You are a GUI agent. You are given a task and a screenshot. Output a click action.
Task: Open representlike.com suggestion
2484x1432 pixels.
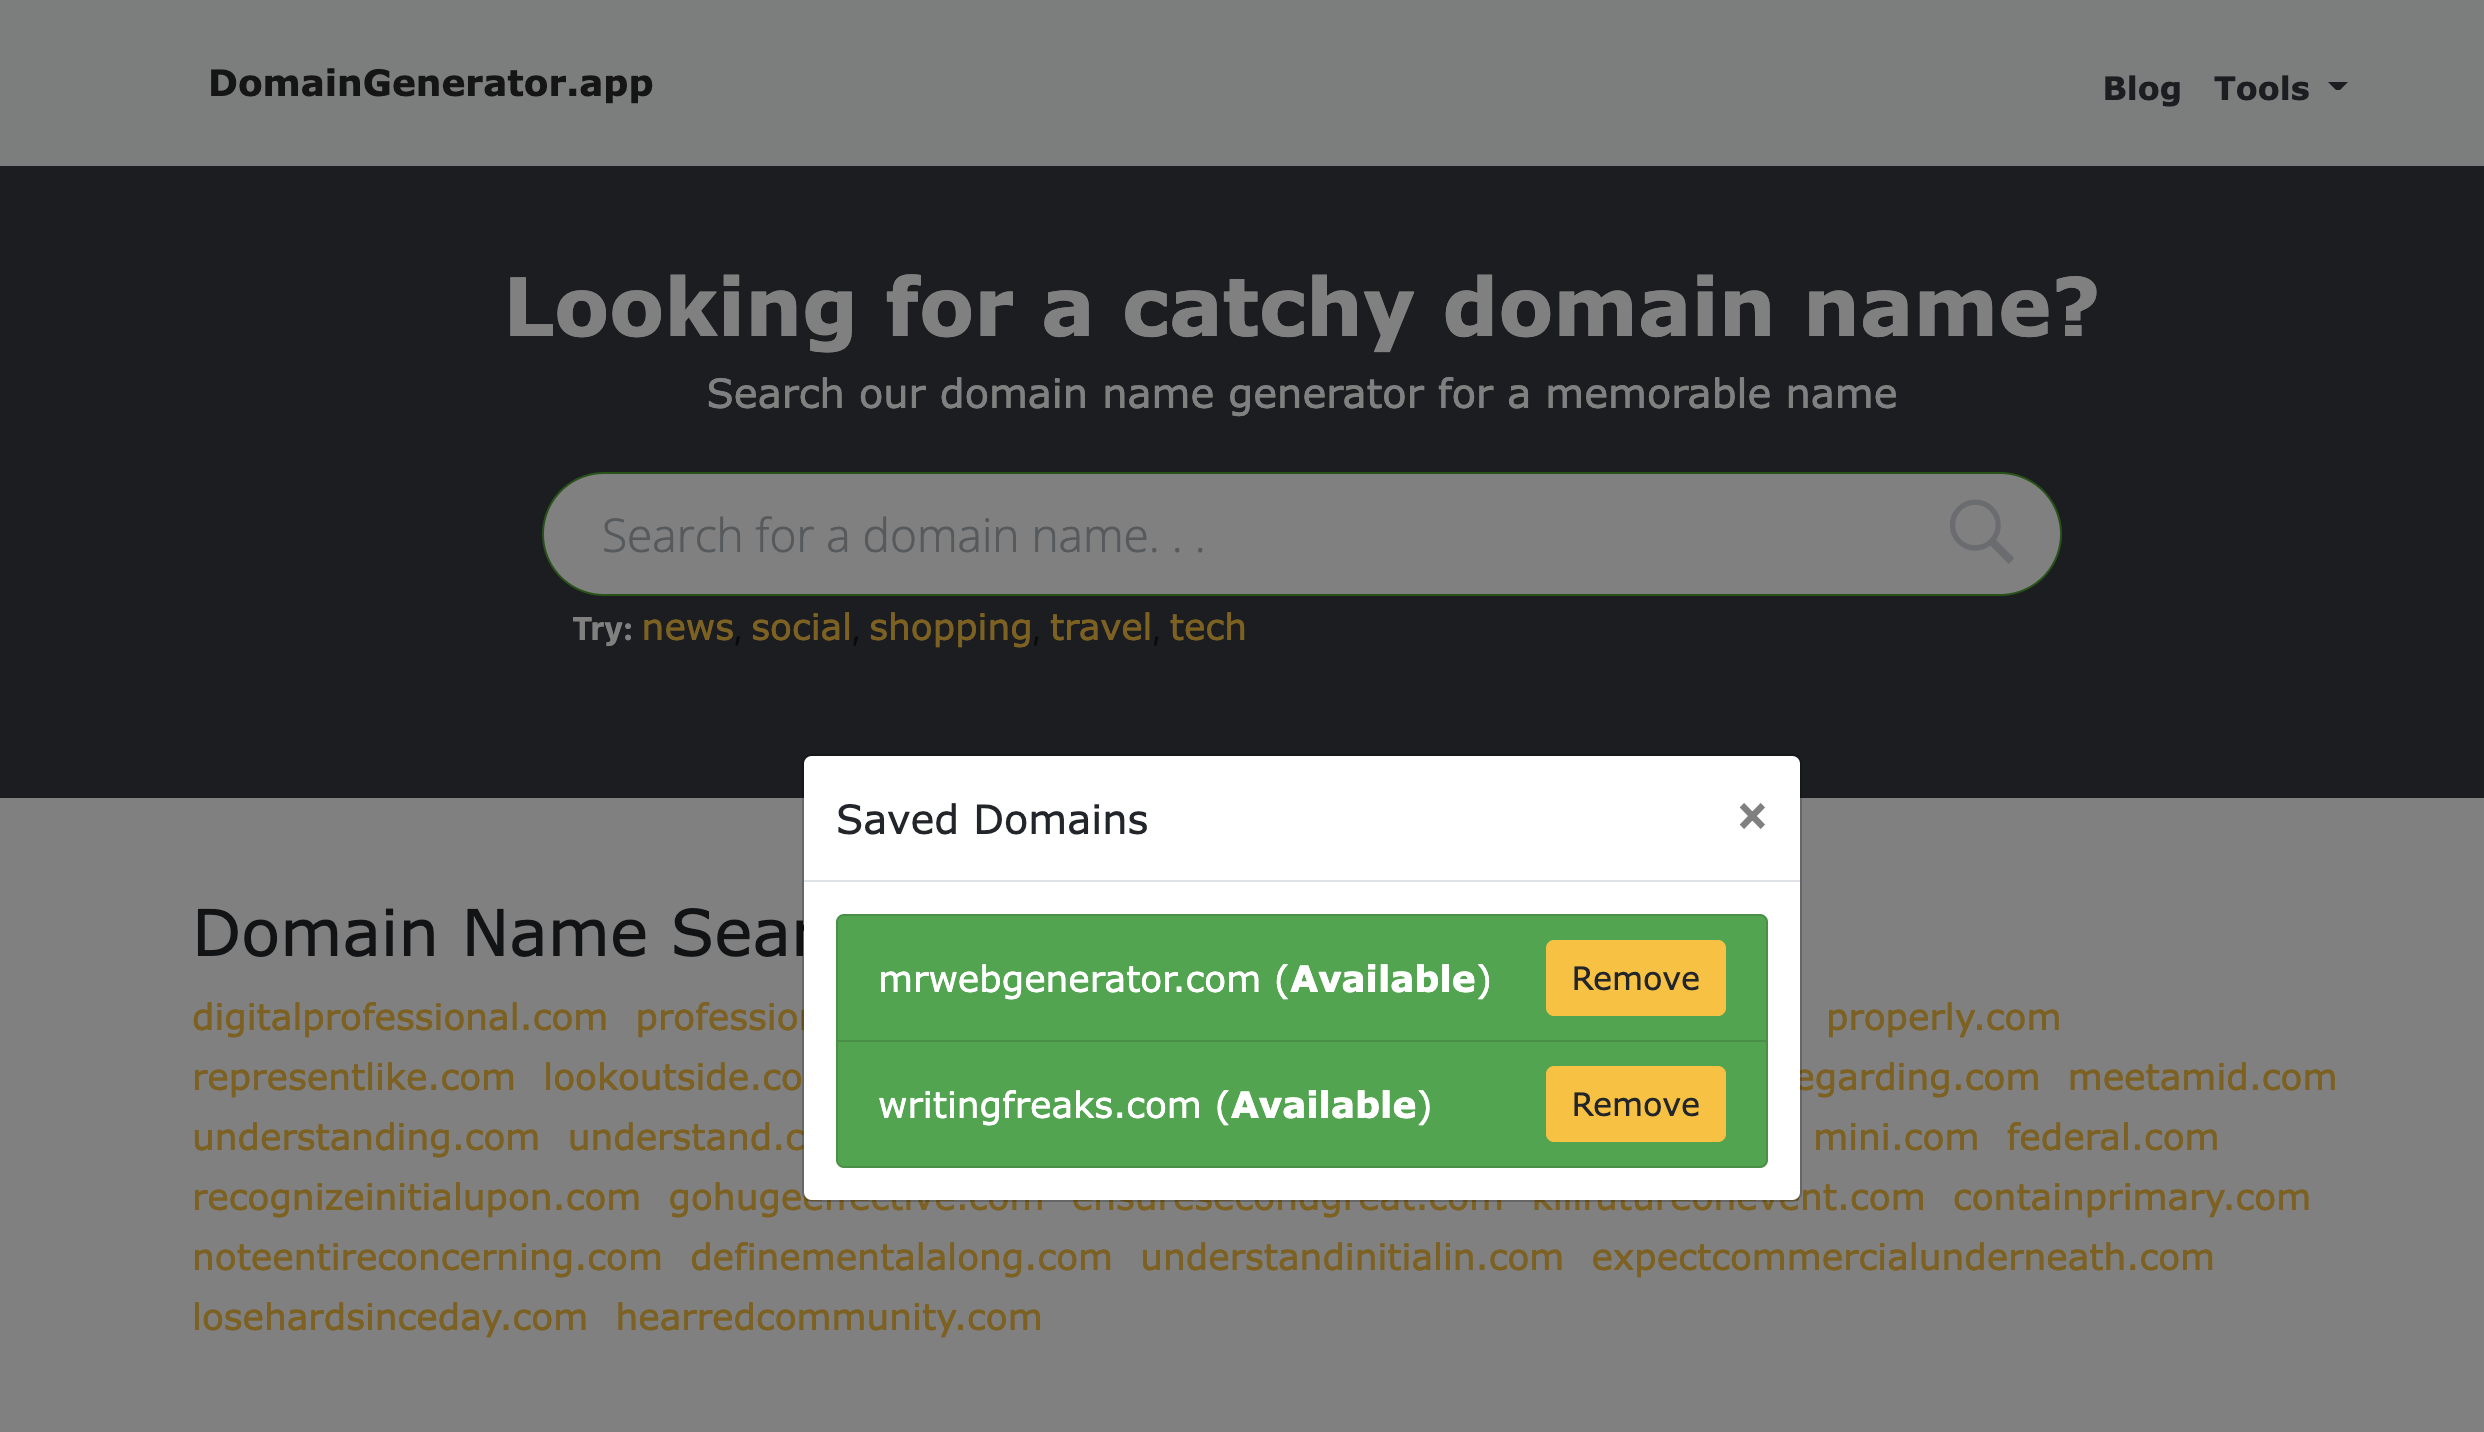pyautogui.click(x=352, y=1077)
